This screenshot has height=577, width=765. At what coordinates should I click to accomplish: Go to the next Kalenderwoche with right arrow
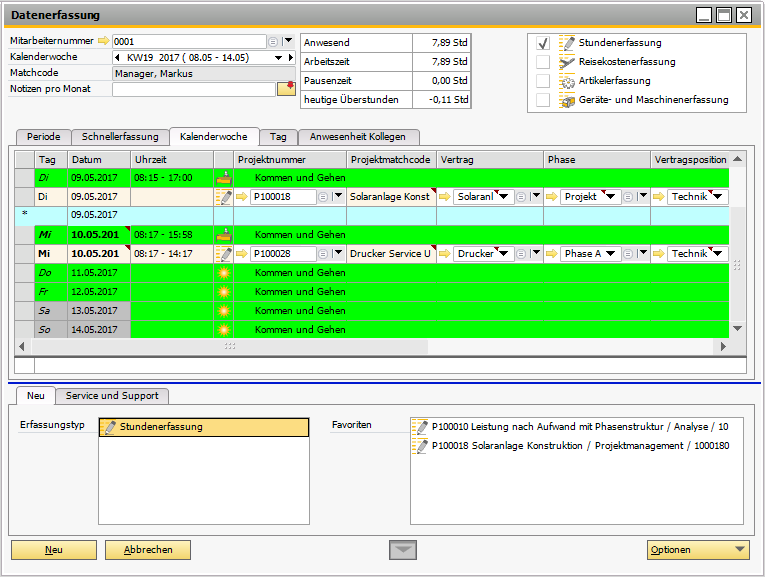coord(291,58)
